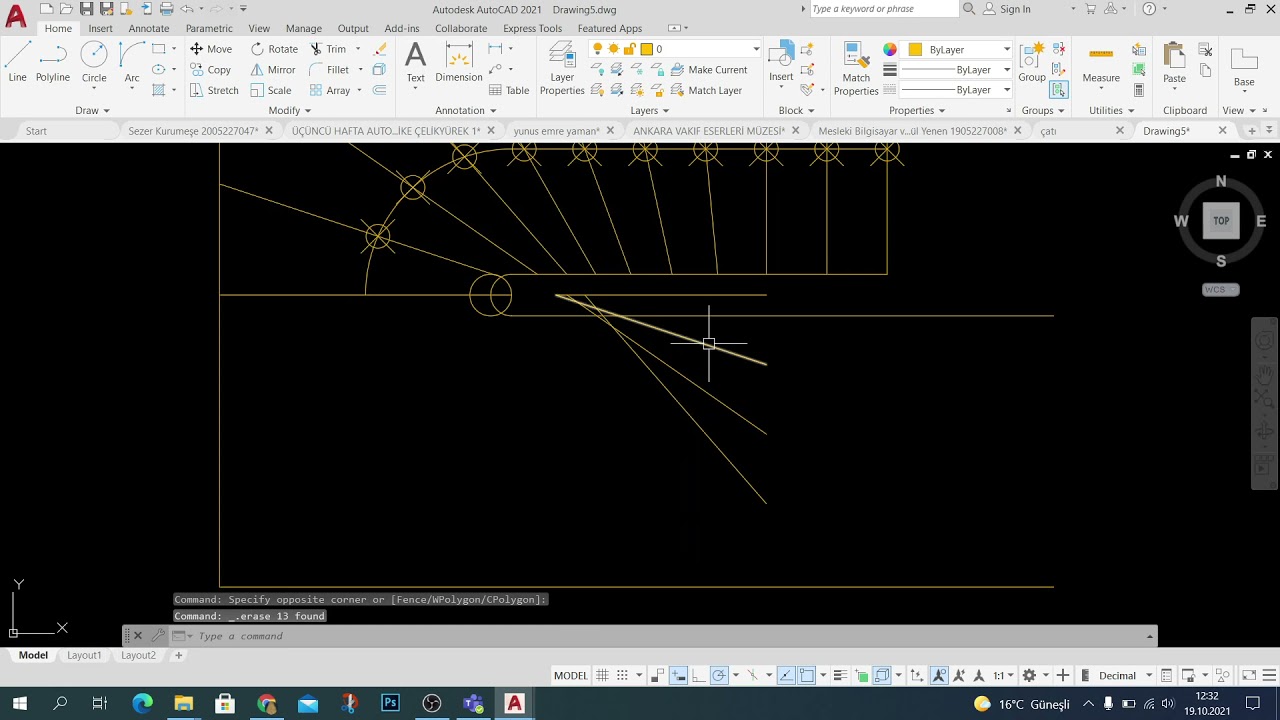Click the Copy command in Modify panel
This screenshot has height=720, width=1280.
[x=211, y=70]
